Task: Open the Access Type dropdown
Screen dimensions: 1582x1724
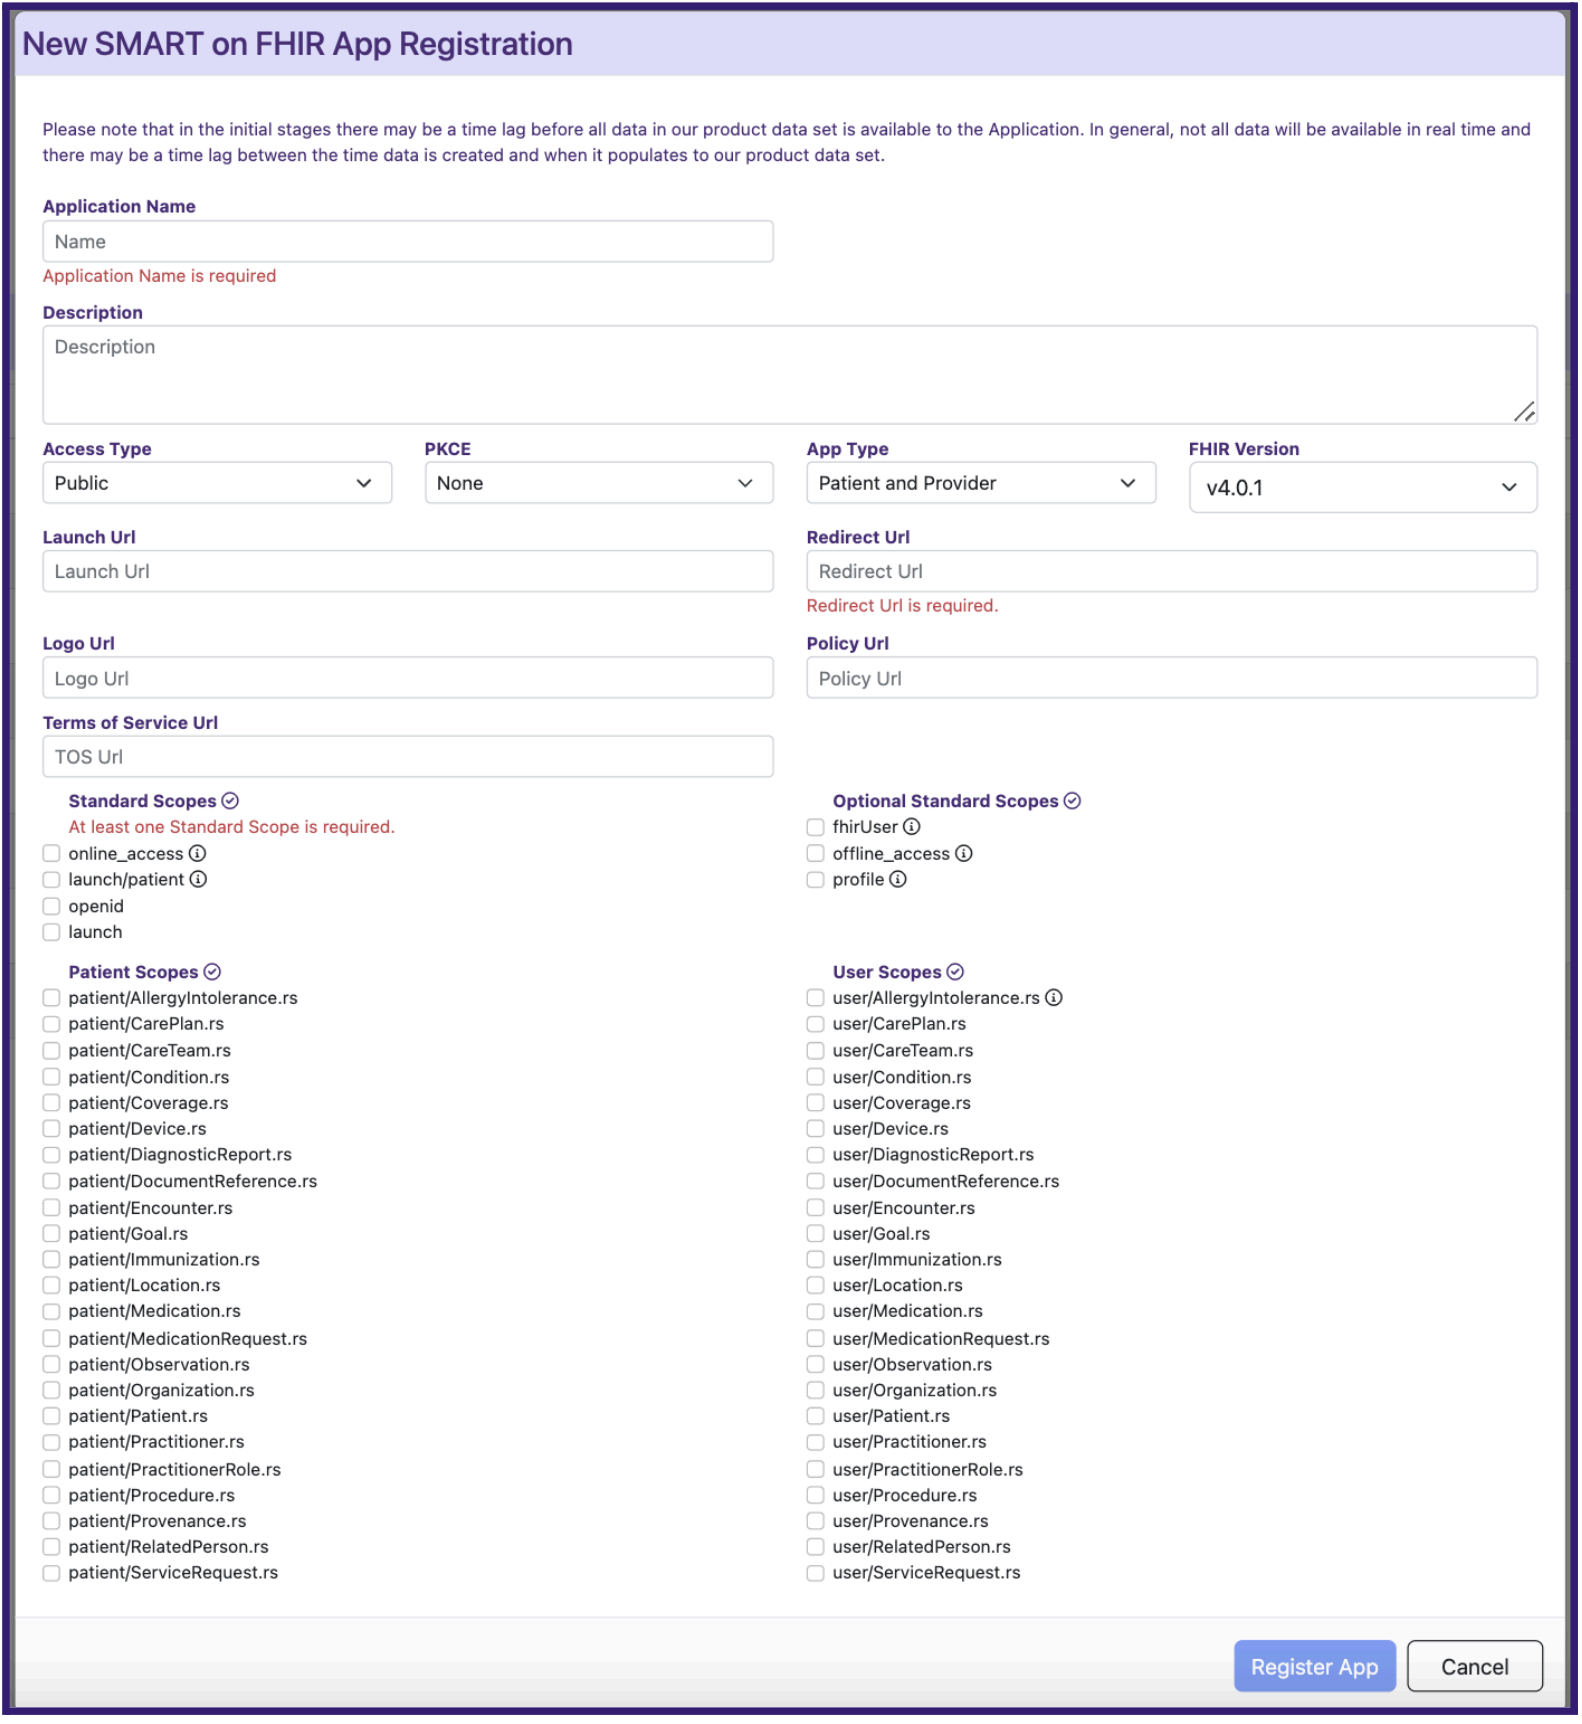Action: point(217,484)
